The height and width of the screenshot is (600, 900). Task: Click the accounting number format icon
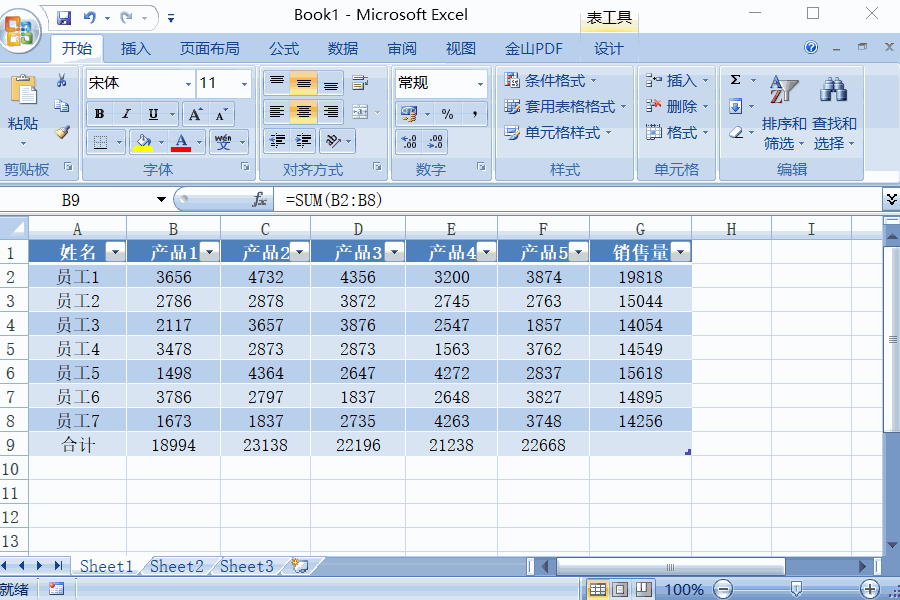[409, 114]
